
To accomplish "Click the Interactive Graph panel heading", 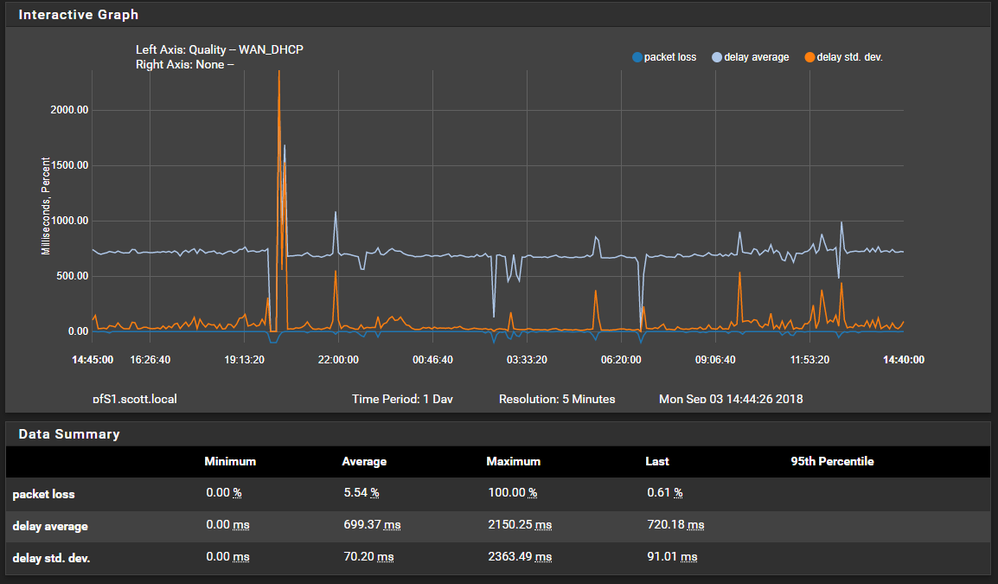I will coord(79,15).
